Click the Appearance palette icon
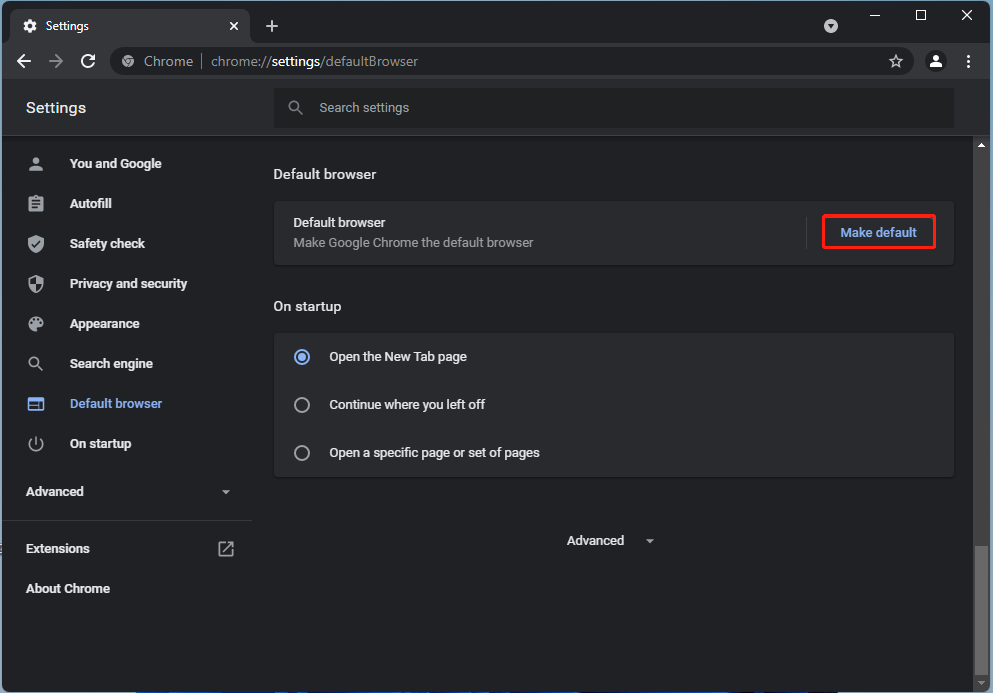This screenshot has height=693, width=993. [36, 324]
